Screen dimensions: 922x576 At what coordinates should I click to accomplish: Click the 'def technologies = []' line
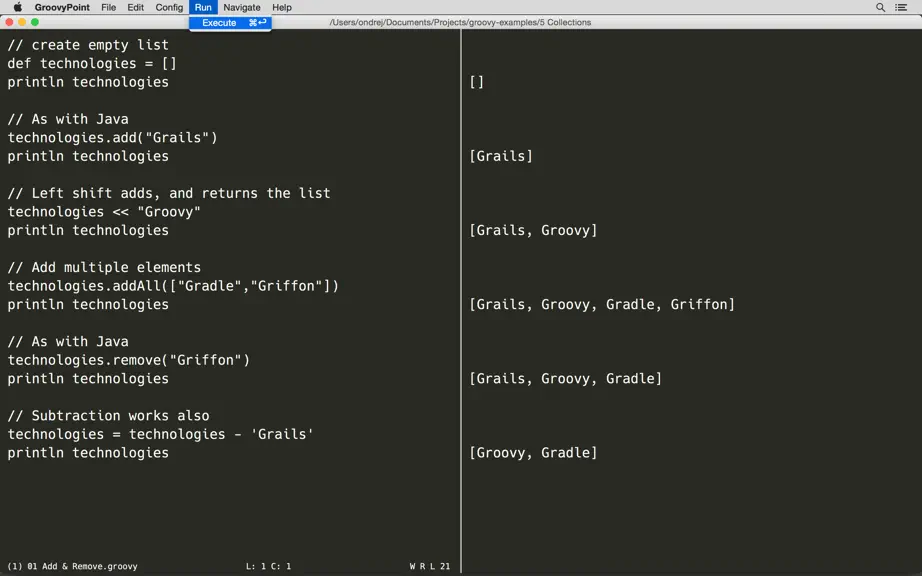tap(92, 63)
